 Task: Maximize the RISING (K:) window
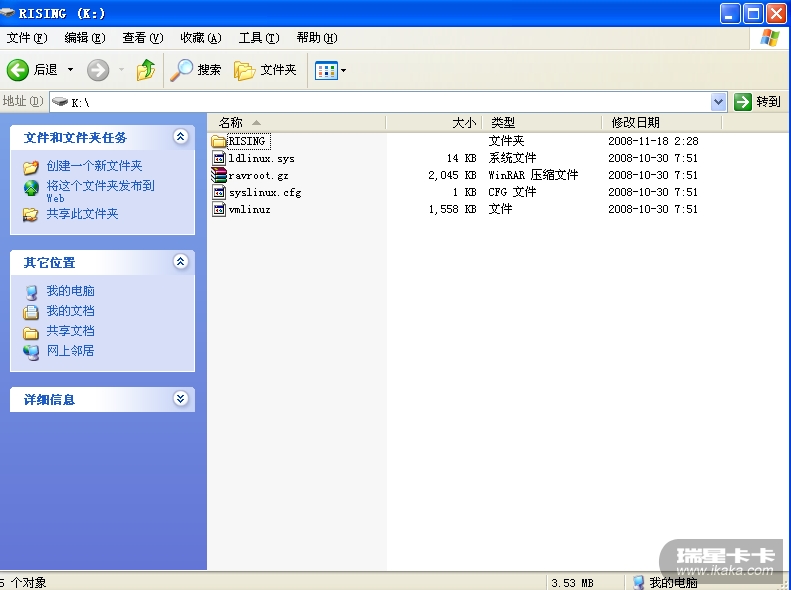[x=753, y=14]
